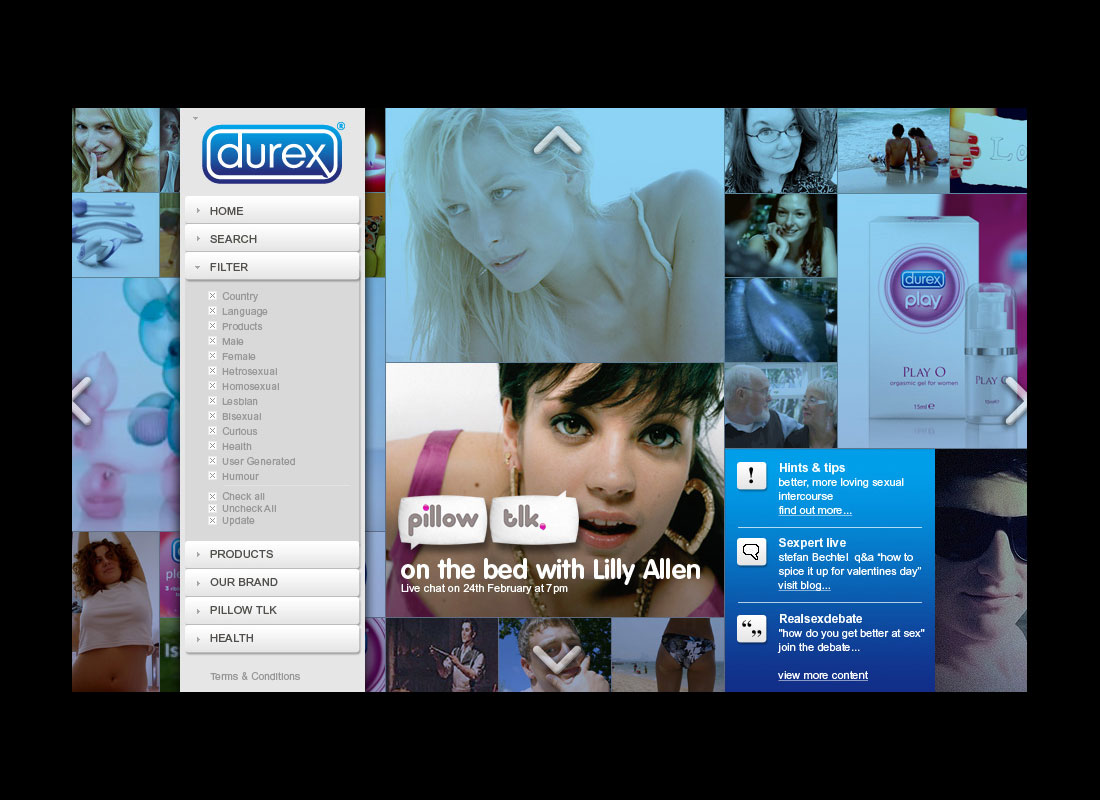Screen dimensions: 1100x800
Task: Click the Check all option
Action: pos(236,496)
